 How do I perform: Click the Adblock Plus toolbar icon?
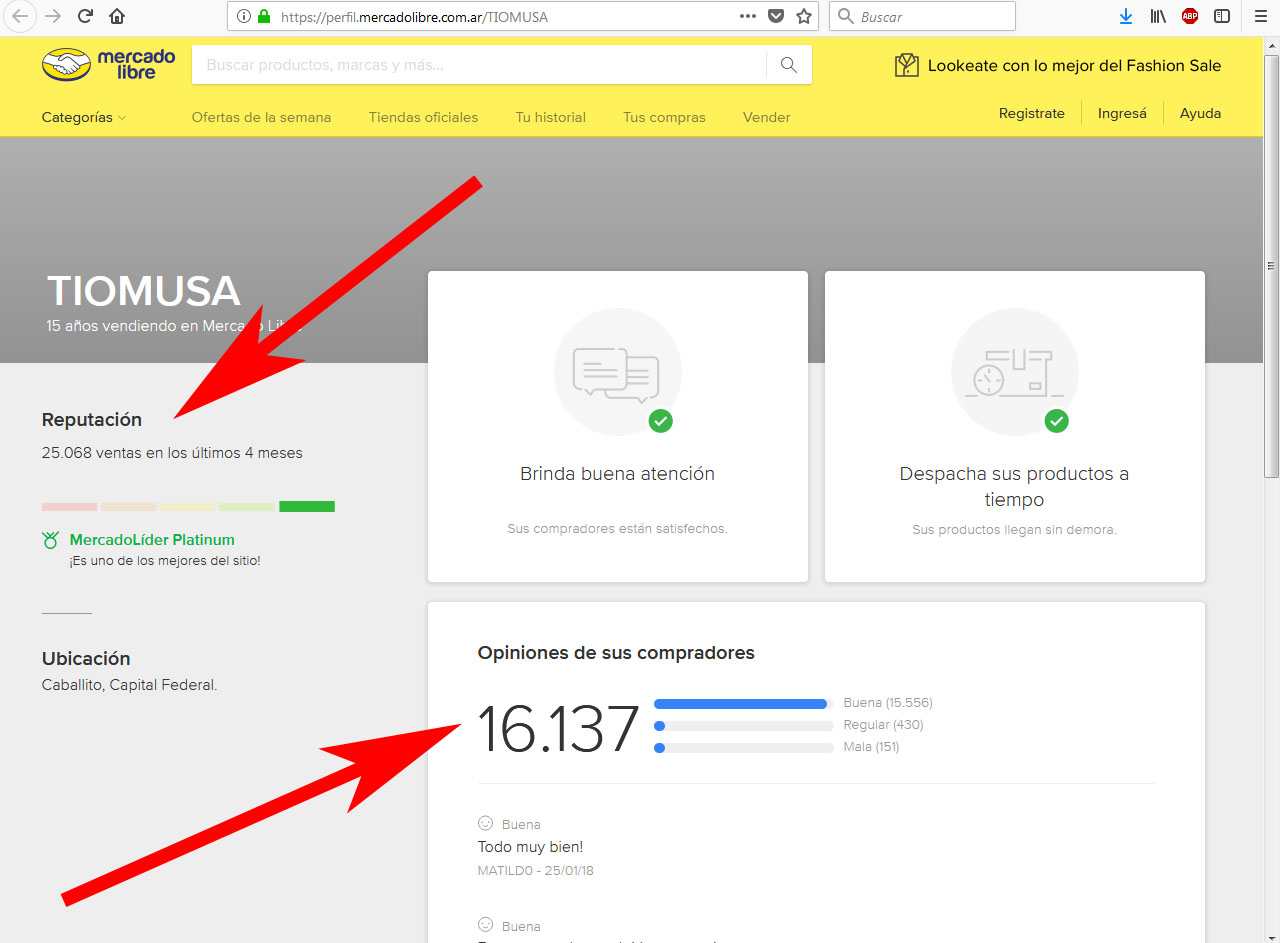coord(1189,16)
